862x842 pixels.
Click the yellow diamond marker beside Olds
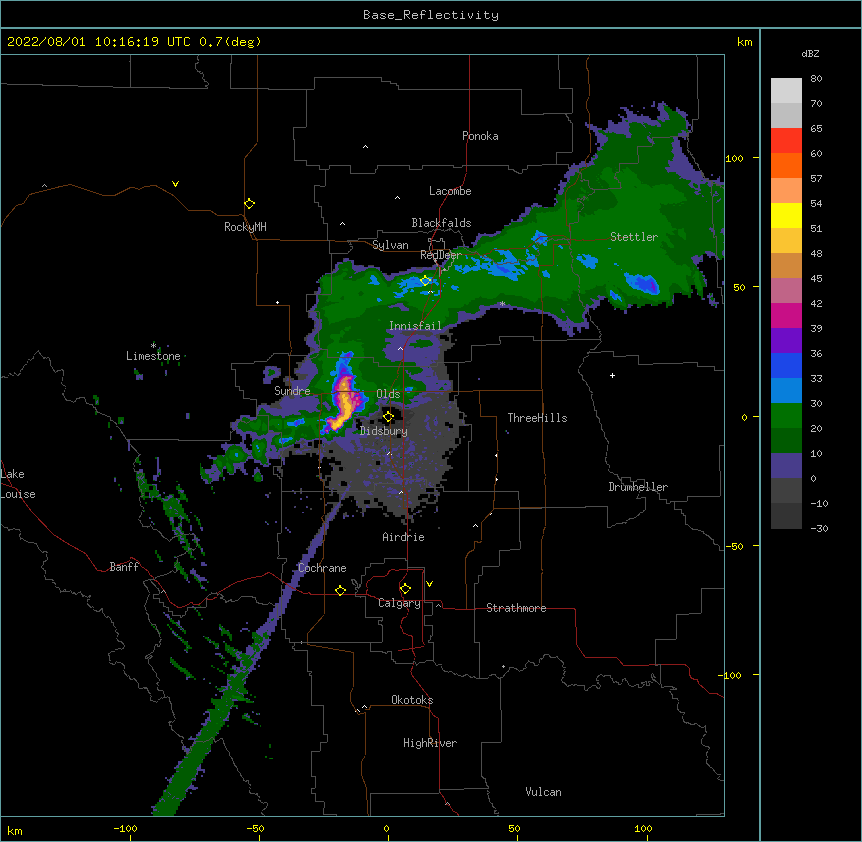coord(388,417)
